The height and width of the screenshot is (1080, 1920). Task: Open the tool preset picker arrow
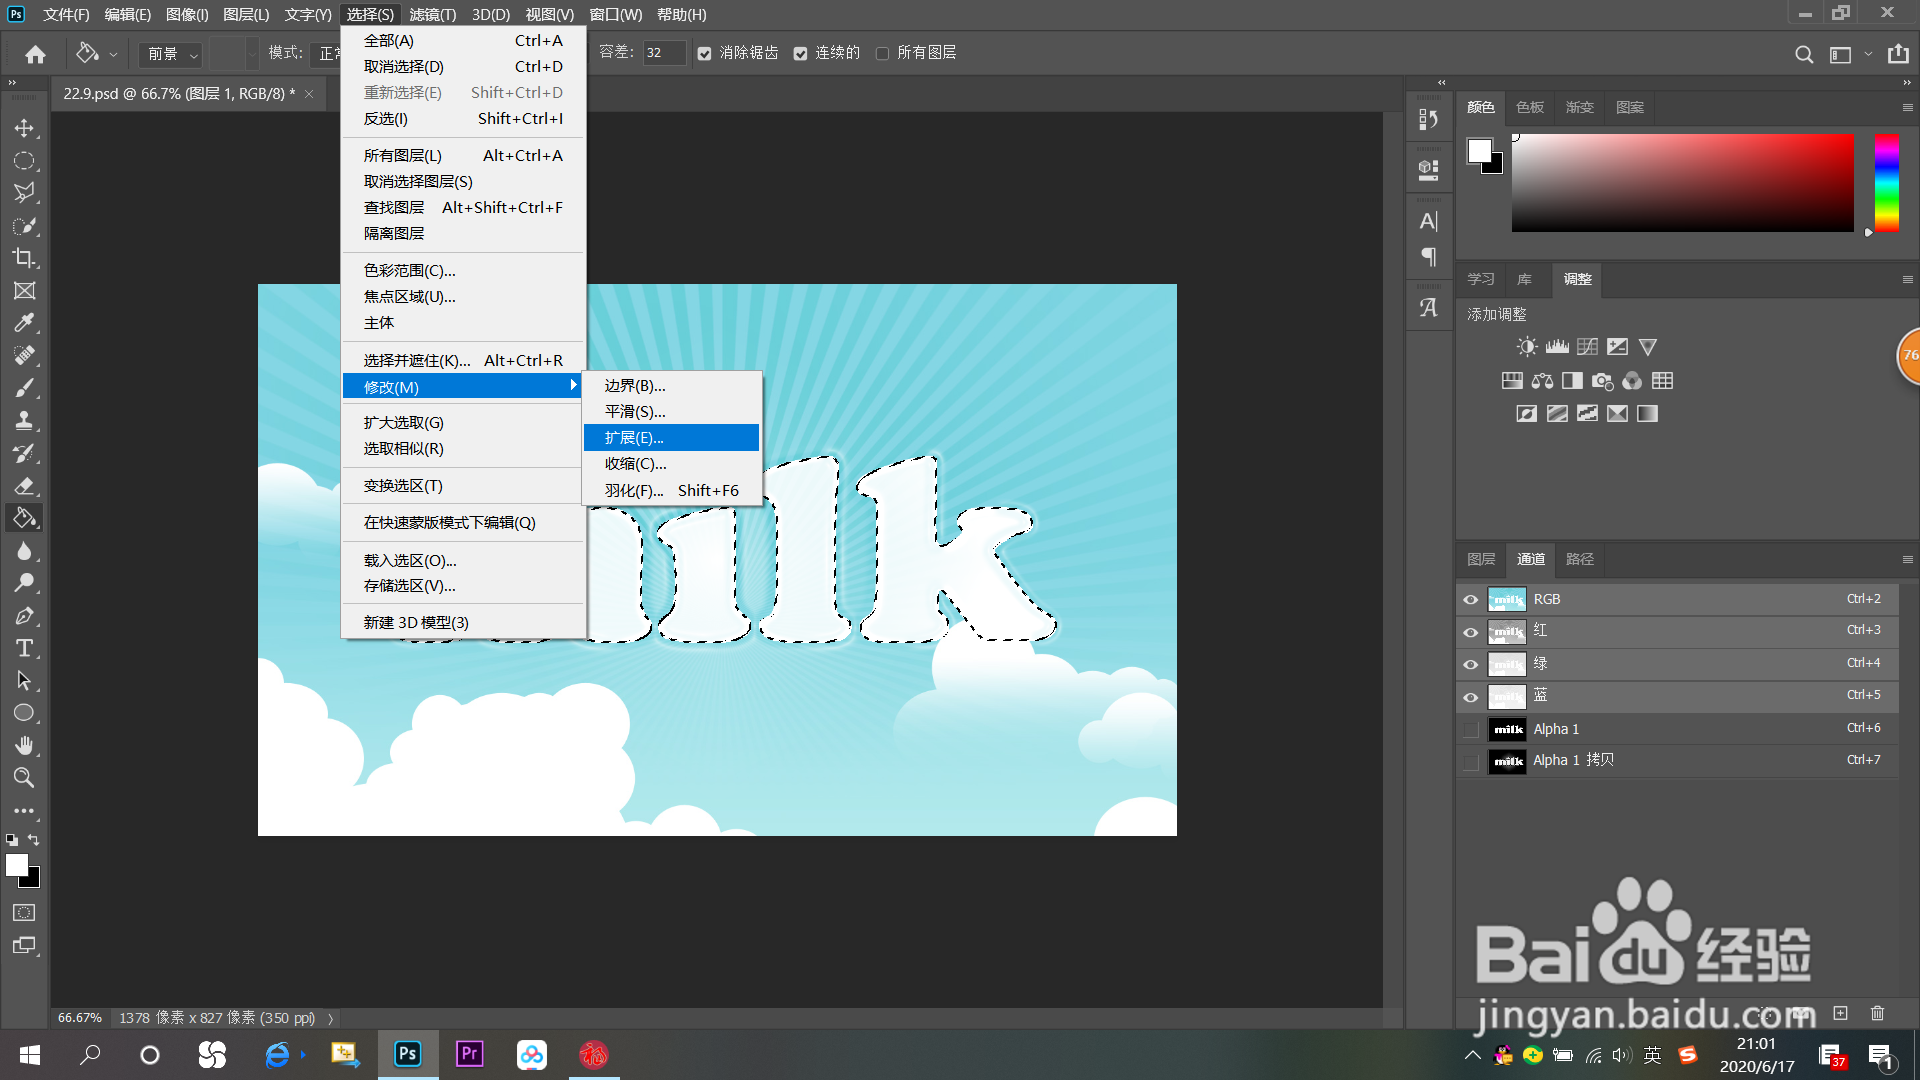[x=113, y=55]
